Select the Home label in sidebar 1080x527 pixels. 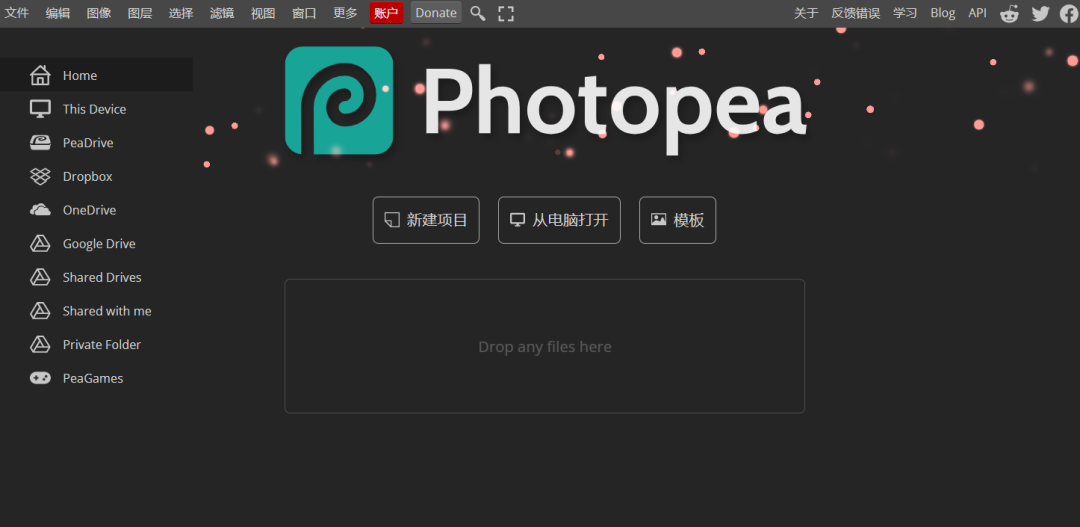tap(80, 76)
